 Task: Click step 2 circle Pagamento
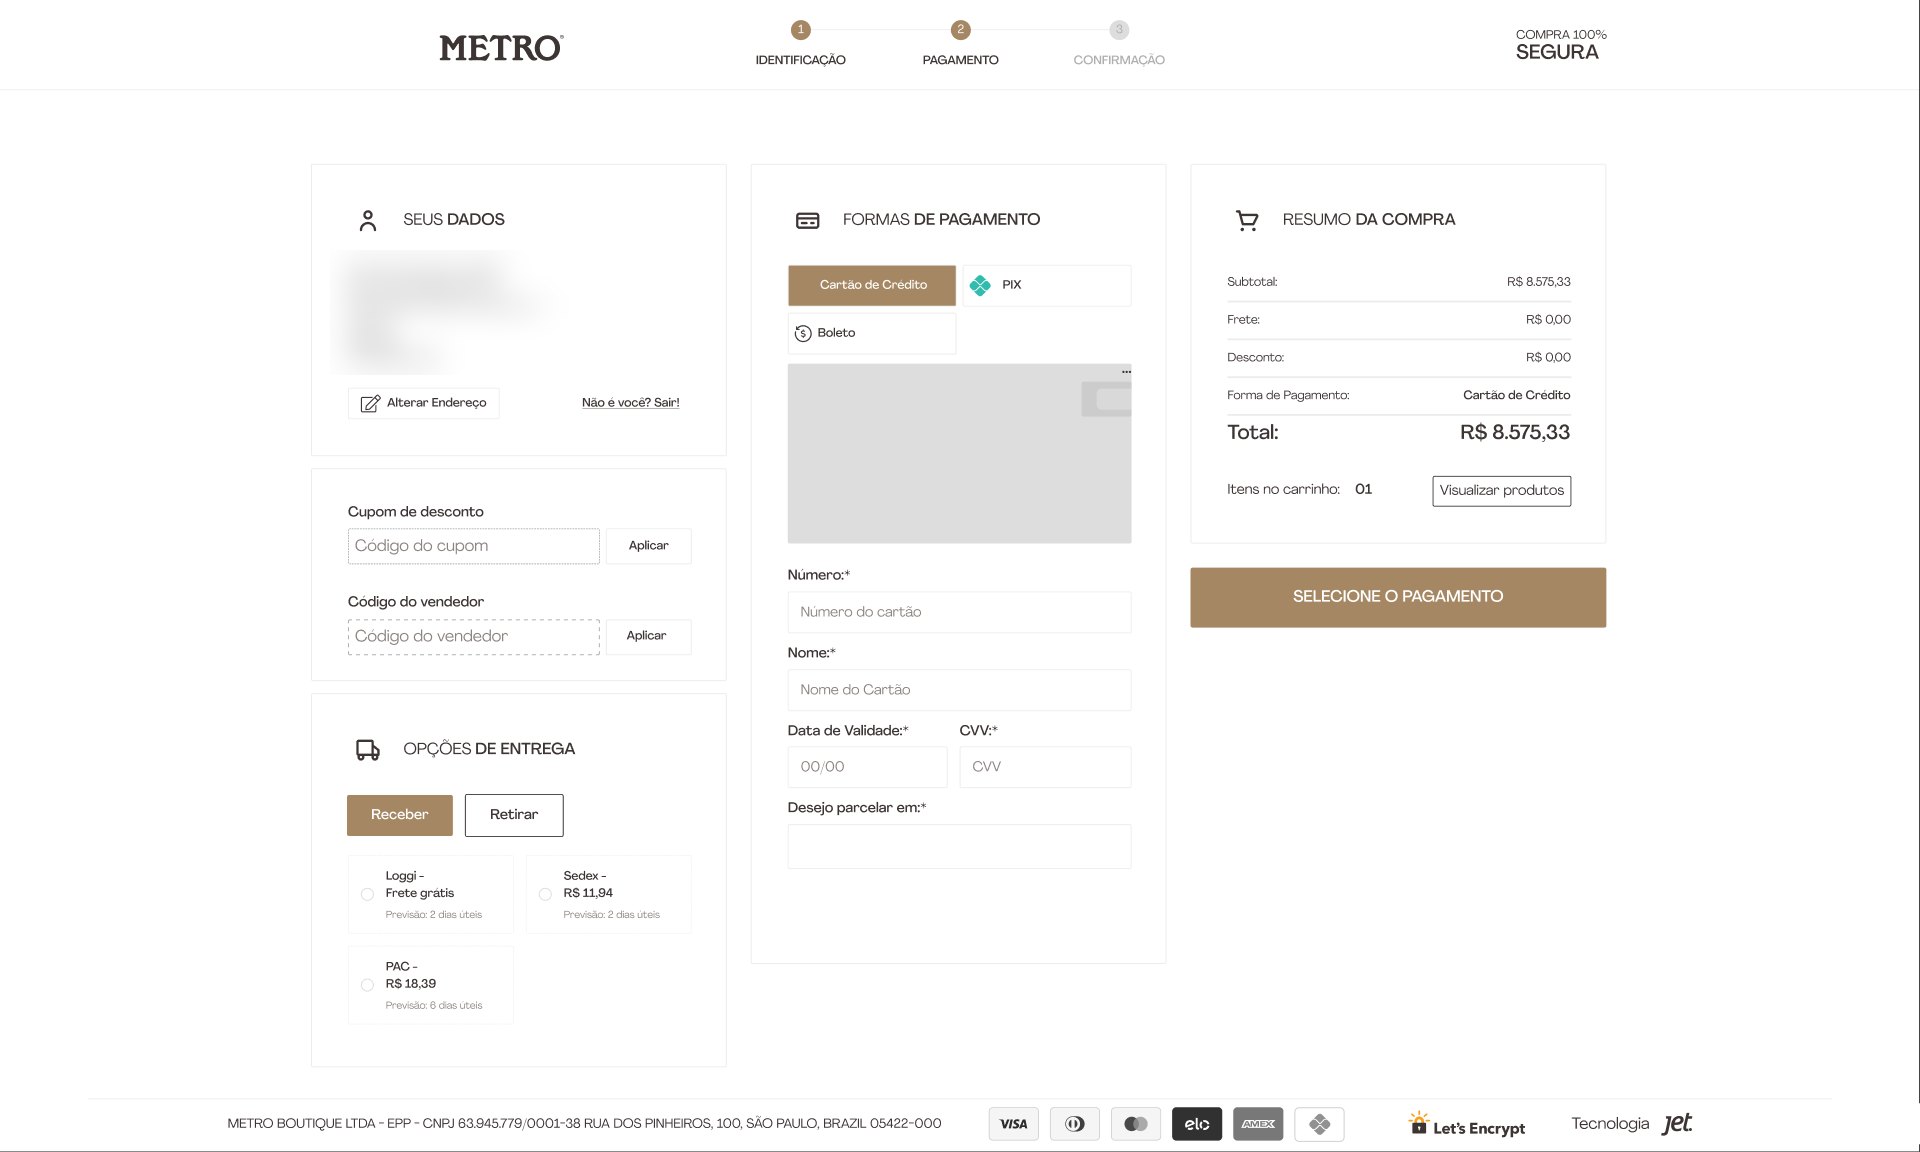pyautogui.click(x=960, y=30)
